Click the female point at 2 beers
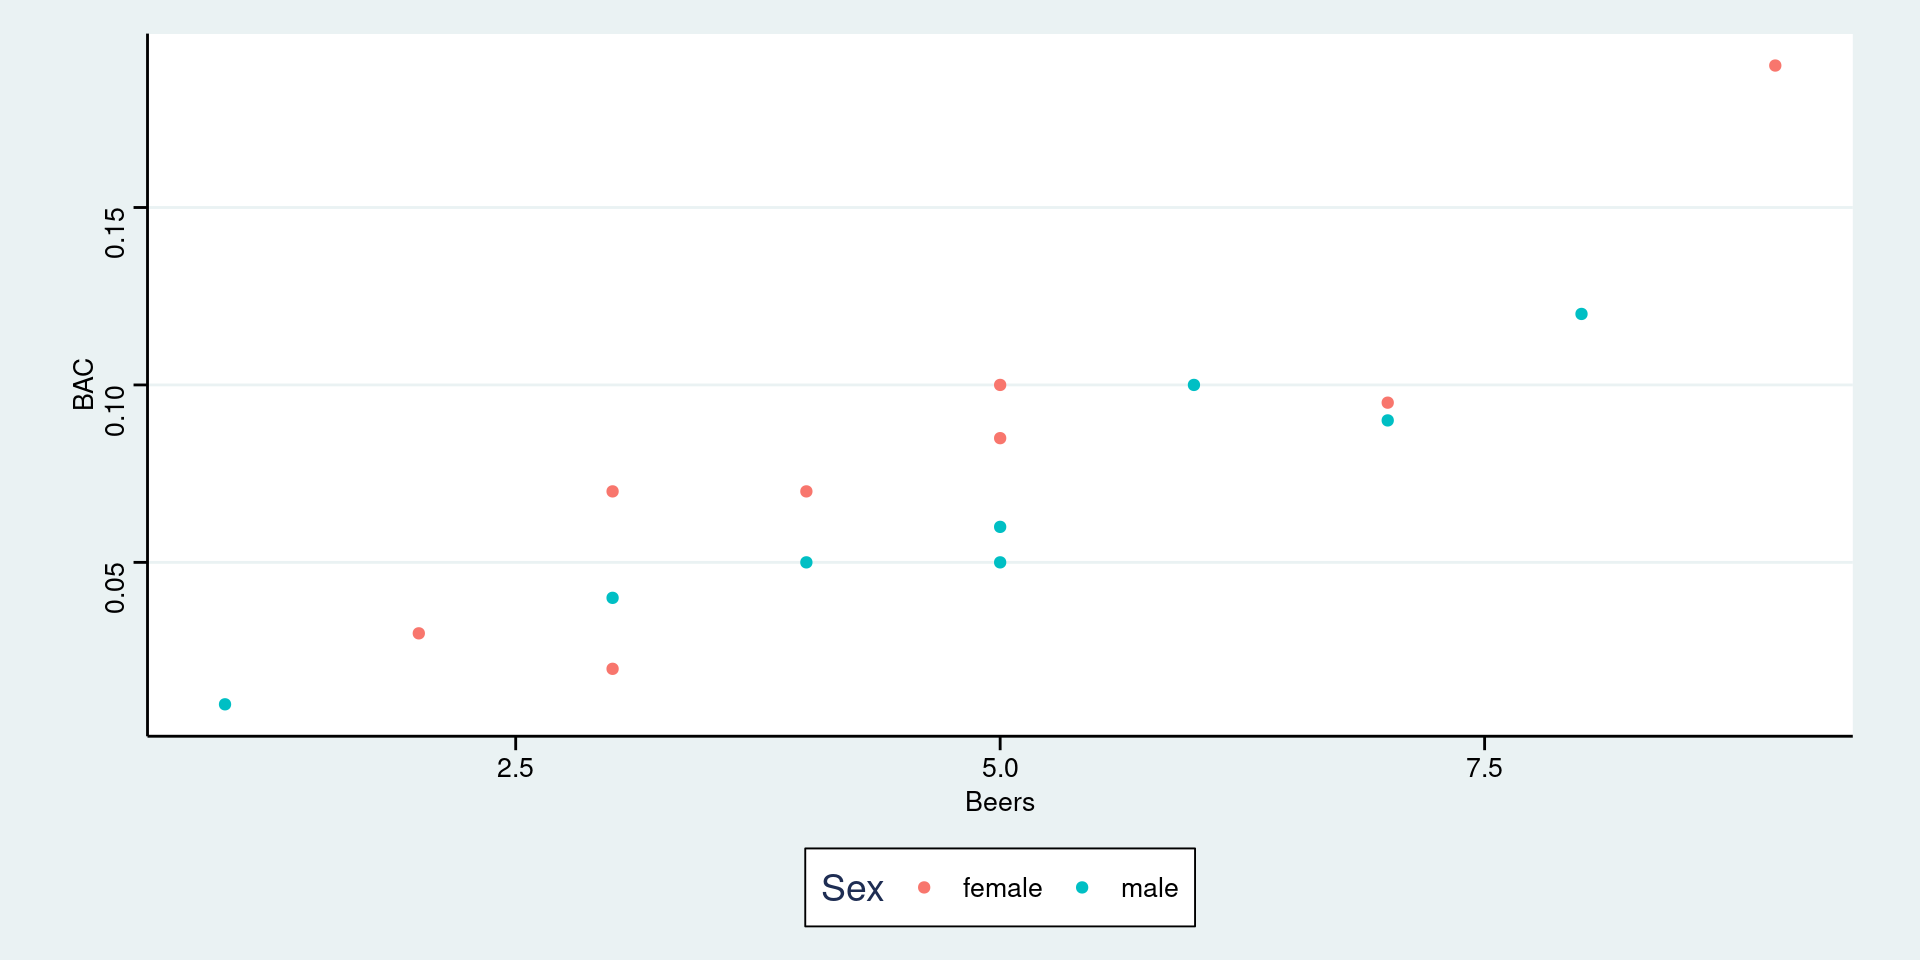Image resolution: width=1920 pixels, height=960 pixels. (419, 633)
